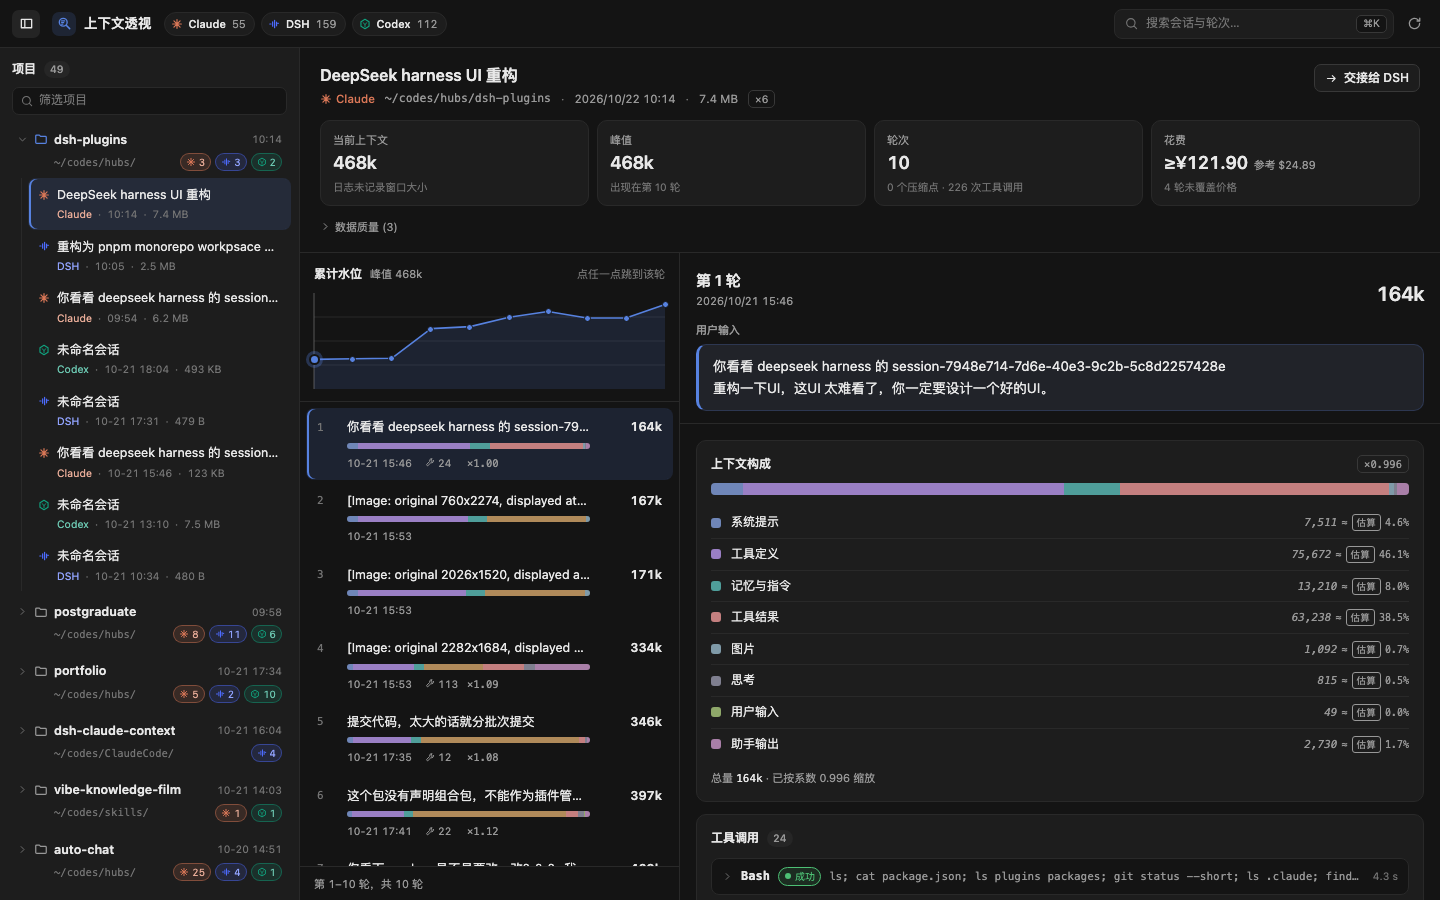1440x900 pixels.
Task: Focus the 筛选项目 filter field
Action: 150,100
